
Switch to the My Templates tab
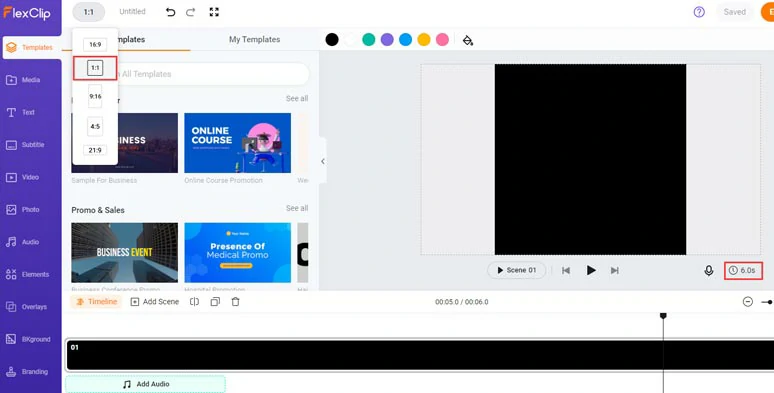click(x=254, y=39)
